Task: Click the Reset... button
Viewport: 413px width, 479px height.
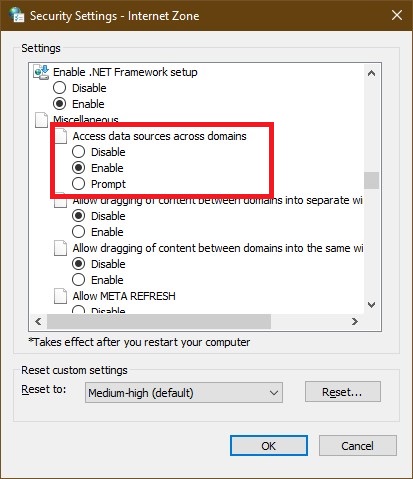Action: pos(343,392)
